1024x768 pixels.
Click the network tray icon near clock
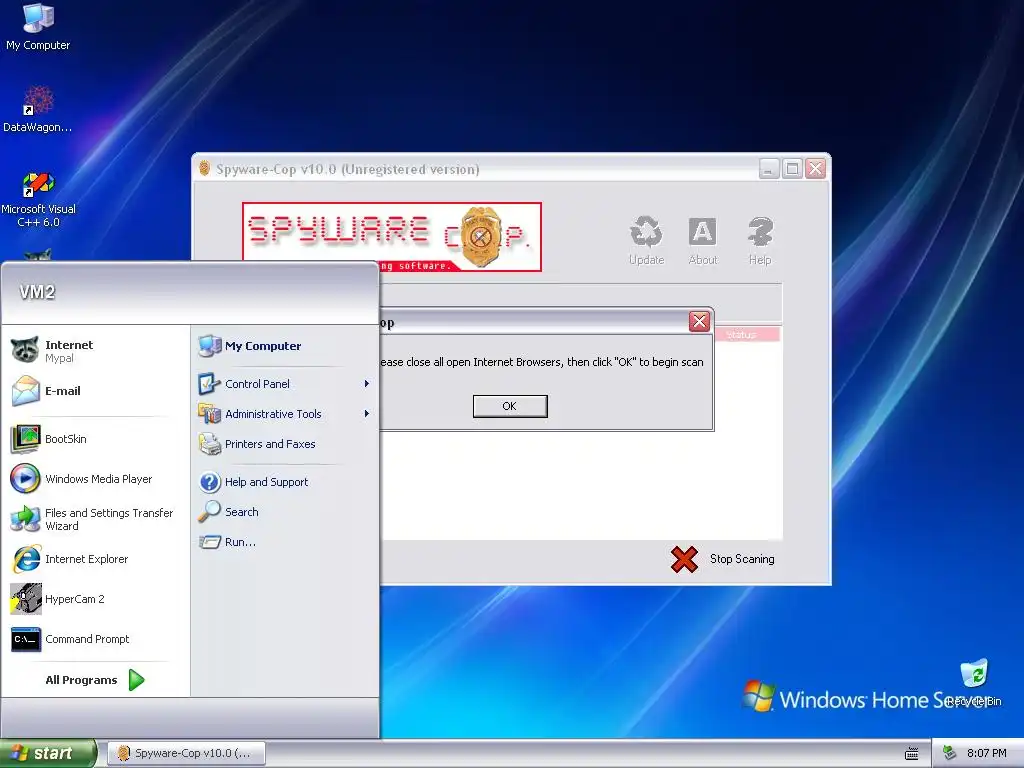coord(949,753)
